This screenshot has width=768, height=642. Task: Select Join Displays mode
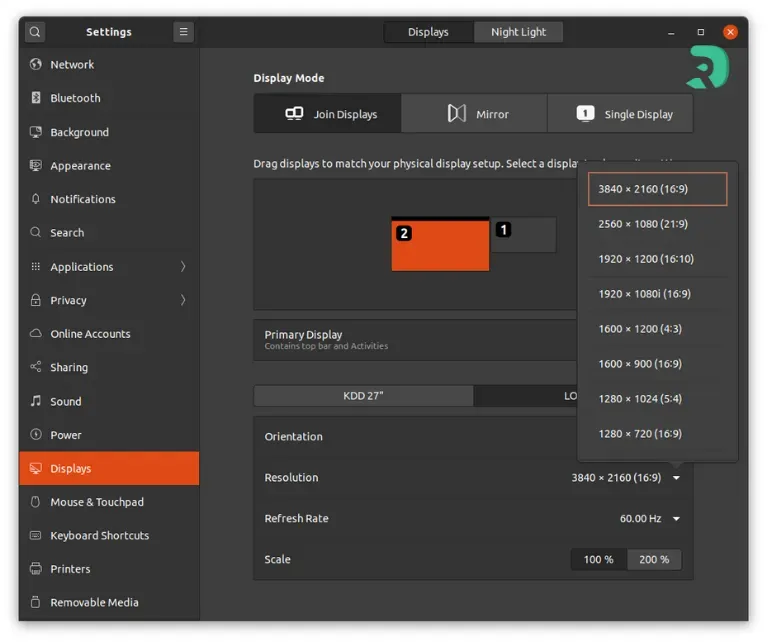[x=328, y=114]
